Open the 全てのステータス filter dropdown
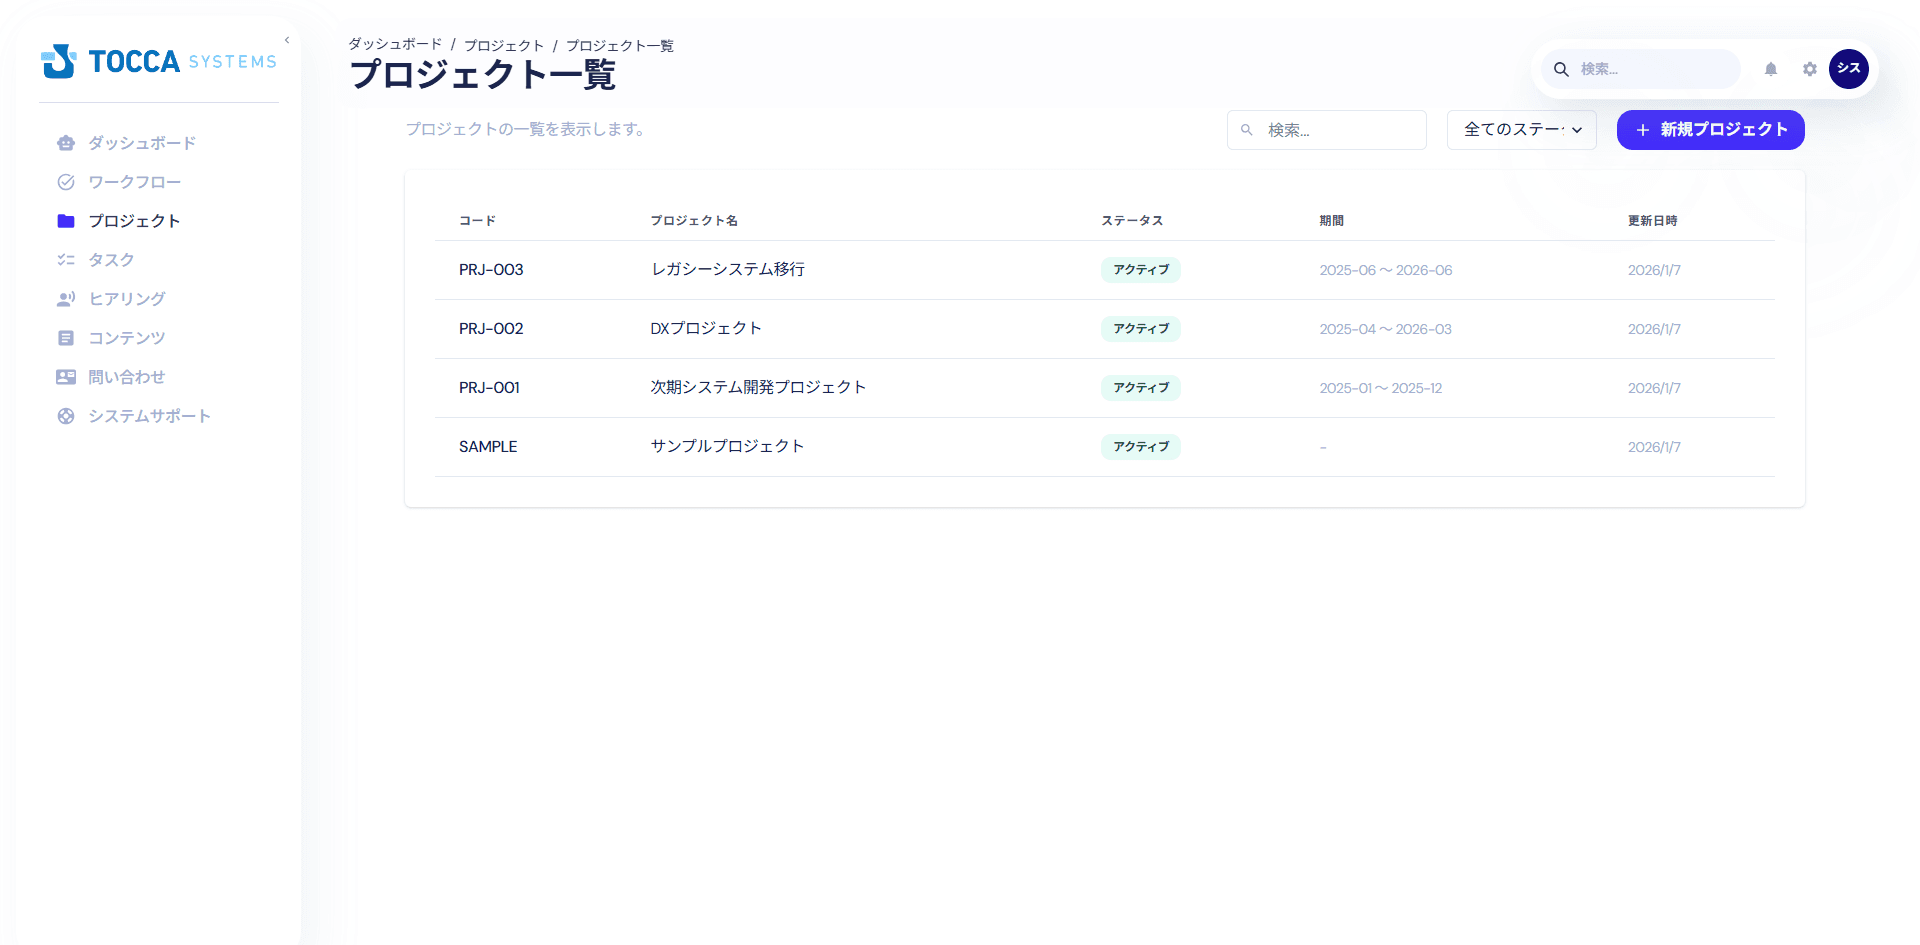The width and height of the screenshot is (1920, 945). 1521,130
